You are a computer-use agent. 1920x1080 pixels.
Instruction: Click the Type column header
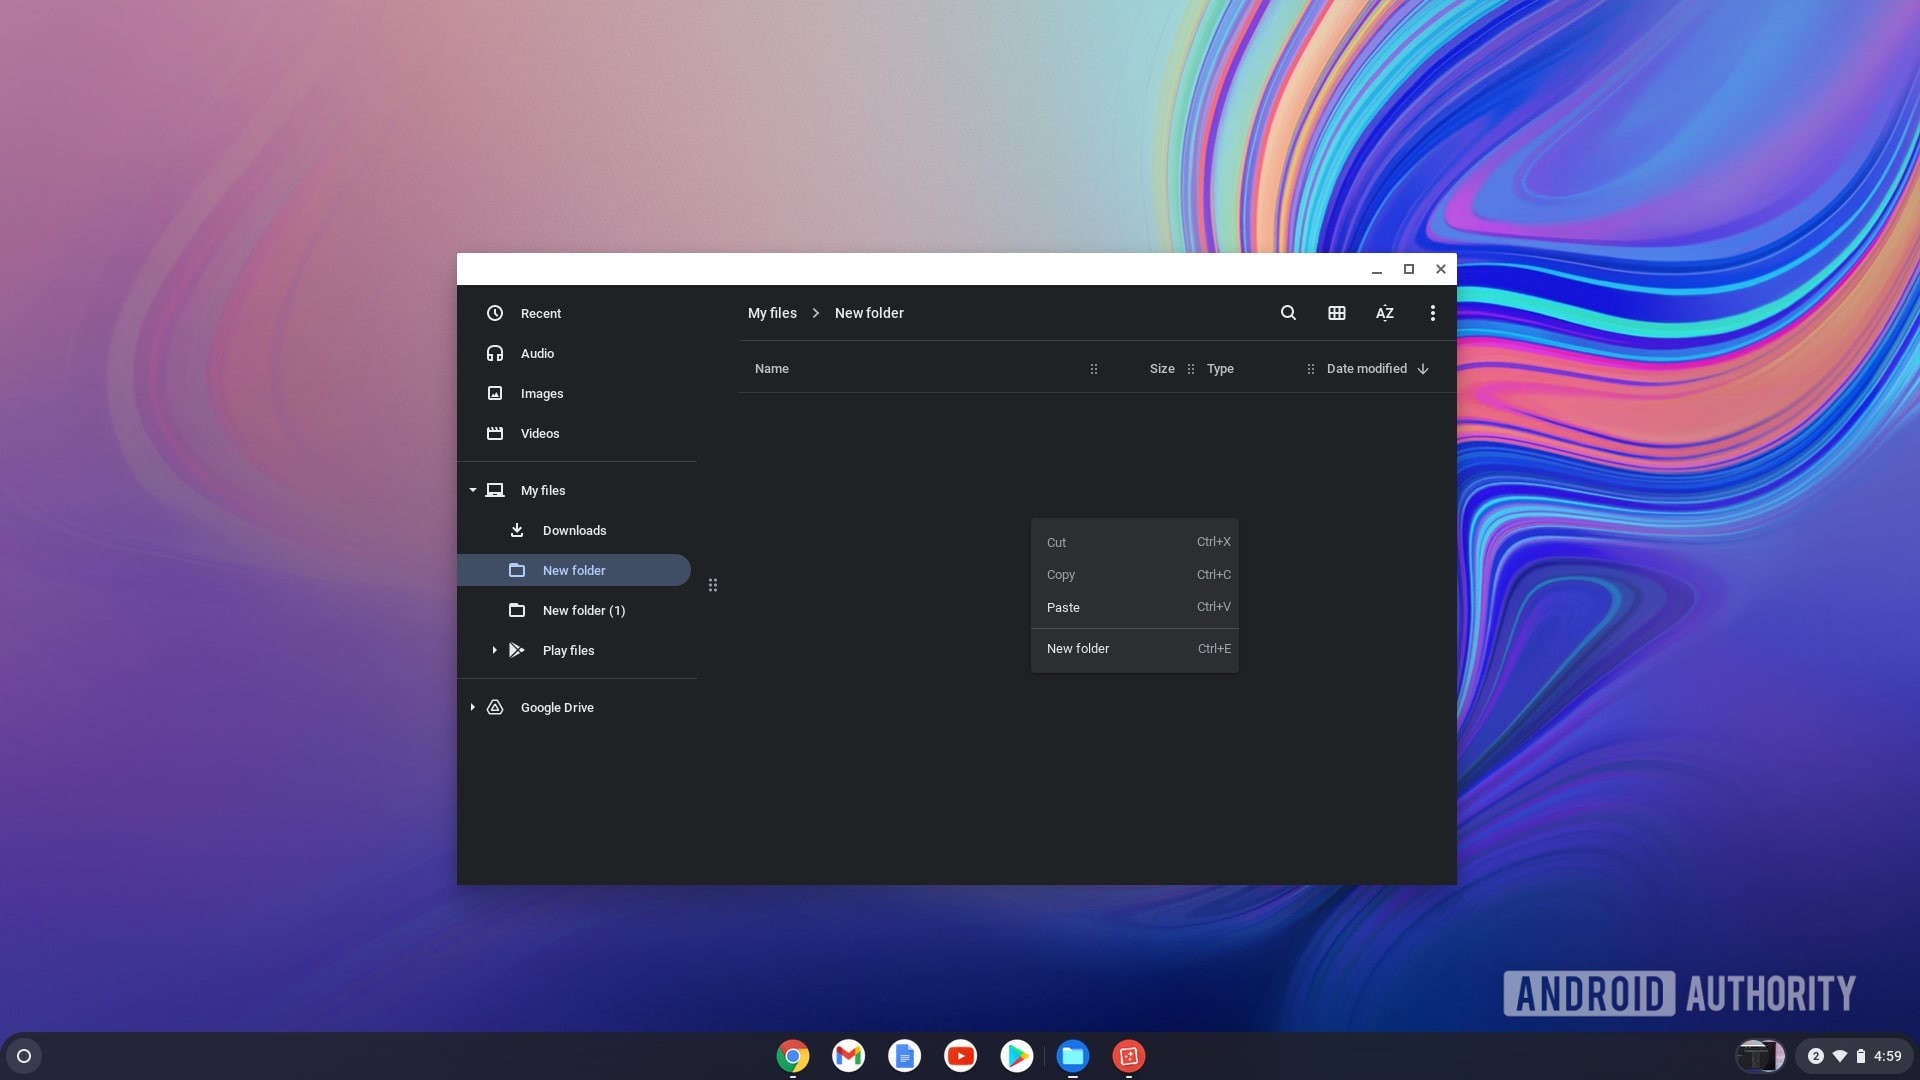pos(1220,368)
